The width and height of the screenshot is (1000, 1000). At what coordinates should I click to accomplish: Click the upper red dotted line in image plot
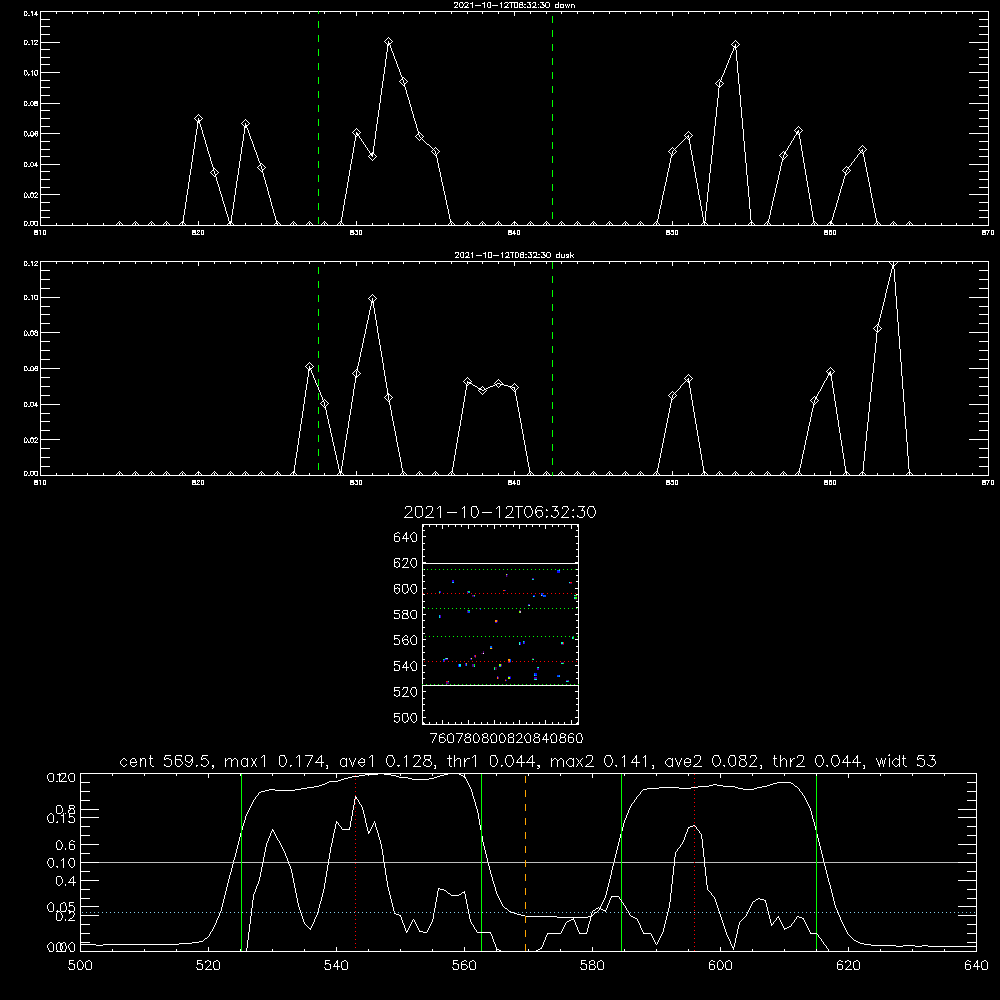500,594
